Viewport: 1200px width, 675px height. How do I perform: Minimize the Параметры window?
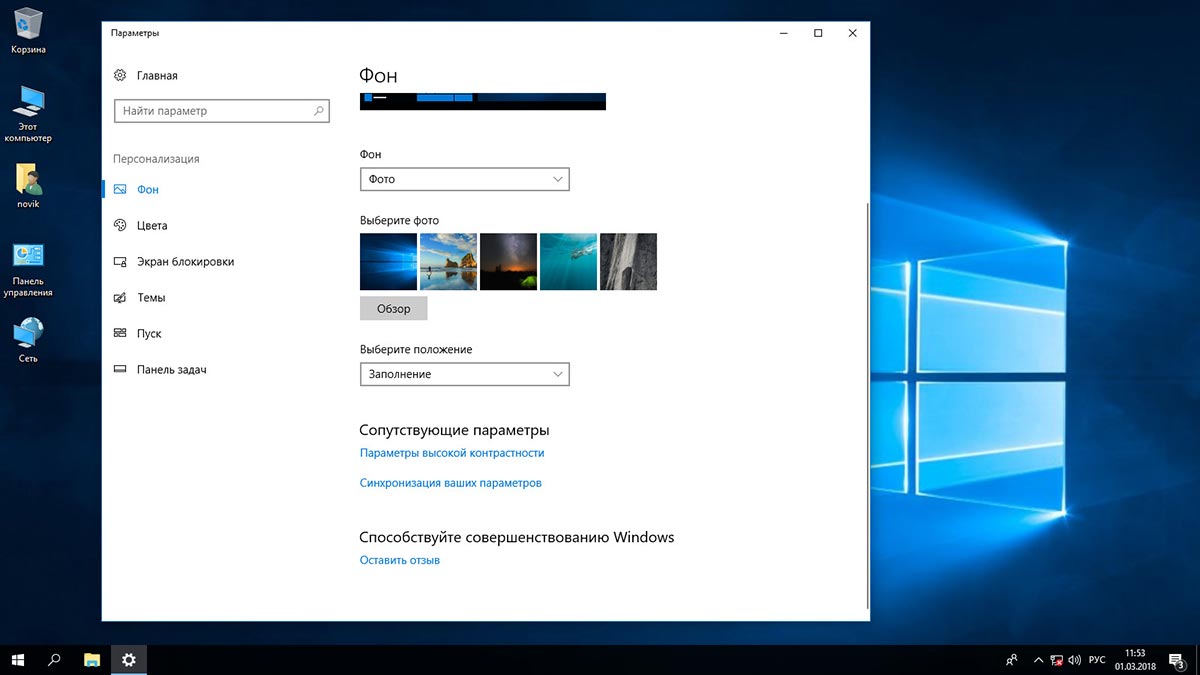[783, 33]
